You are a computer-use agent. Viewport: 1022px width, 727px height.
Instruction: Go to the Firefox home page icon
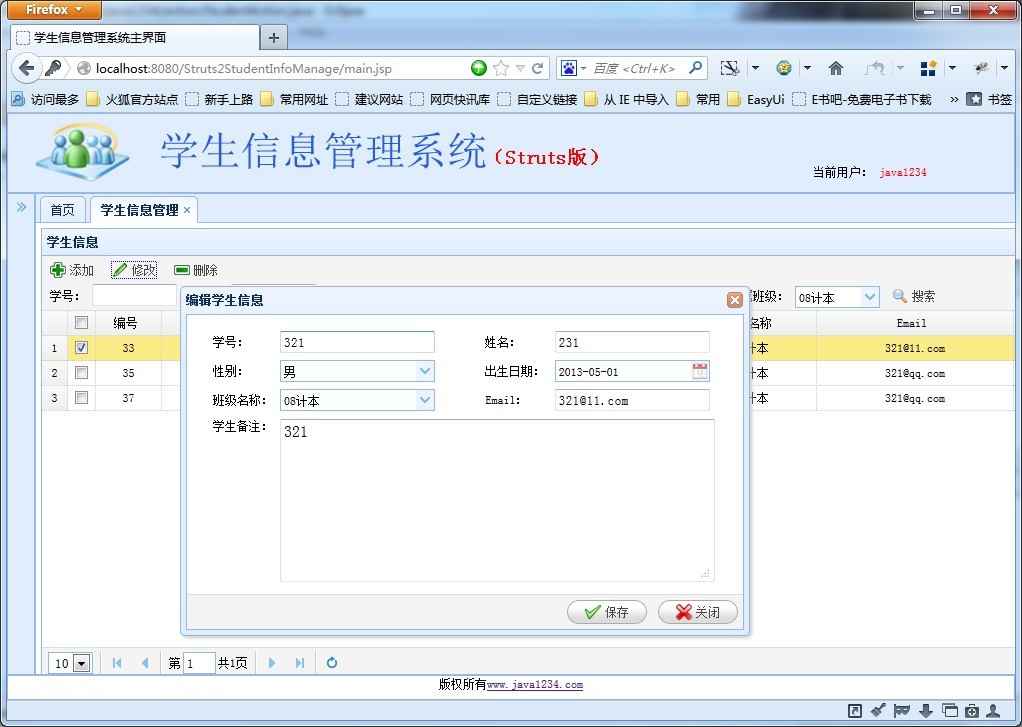pyautogui.click(x=836, y=68)
